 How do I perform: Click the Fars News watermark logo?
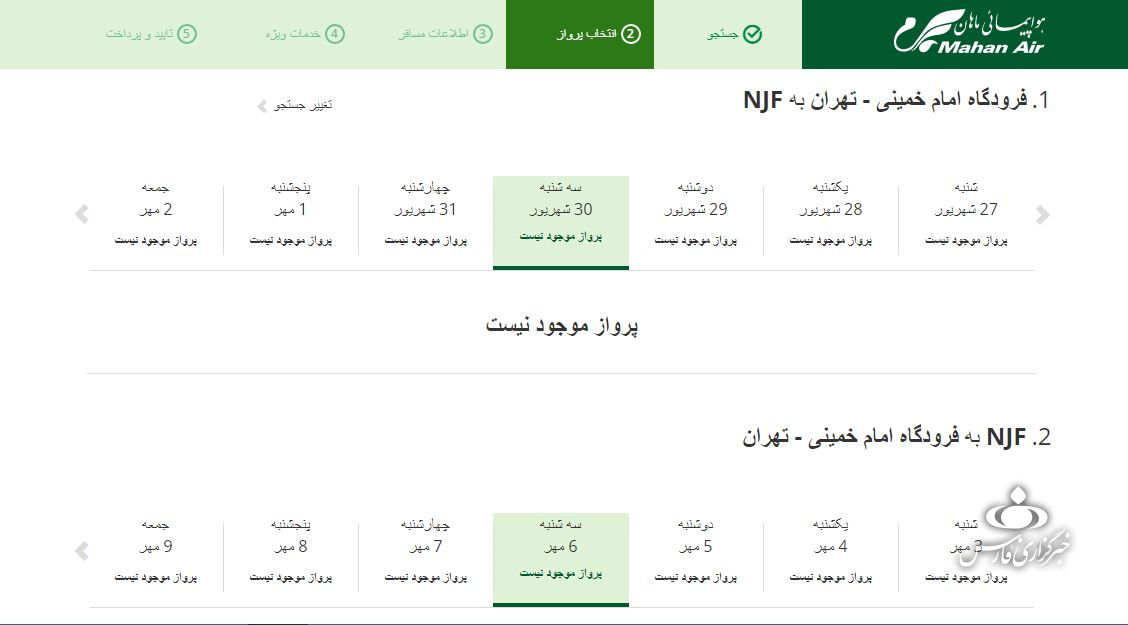pos(1027,532)
